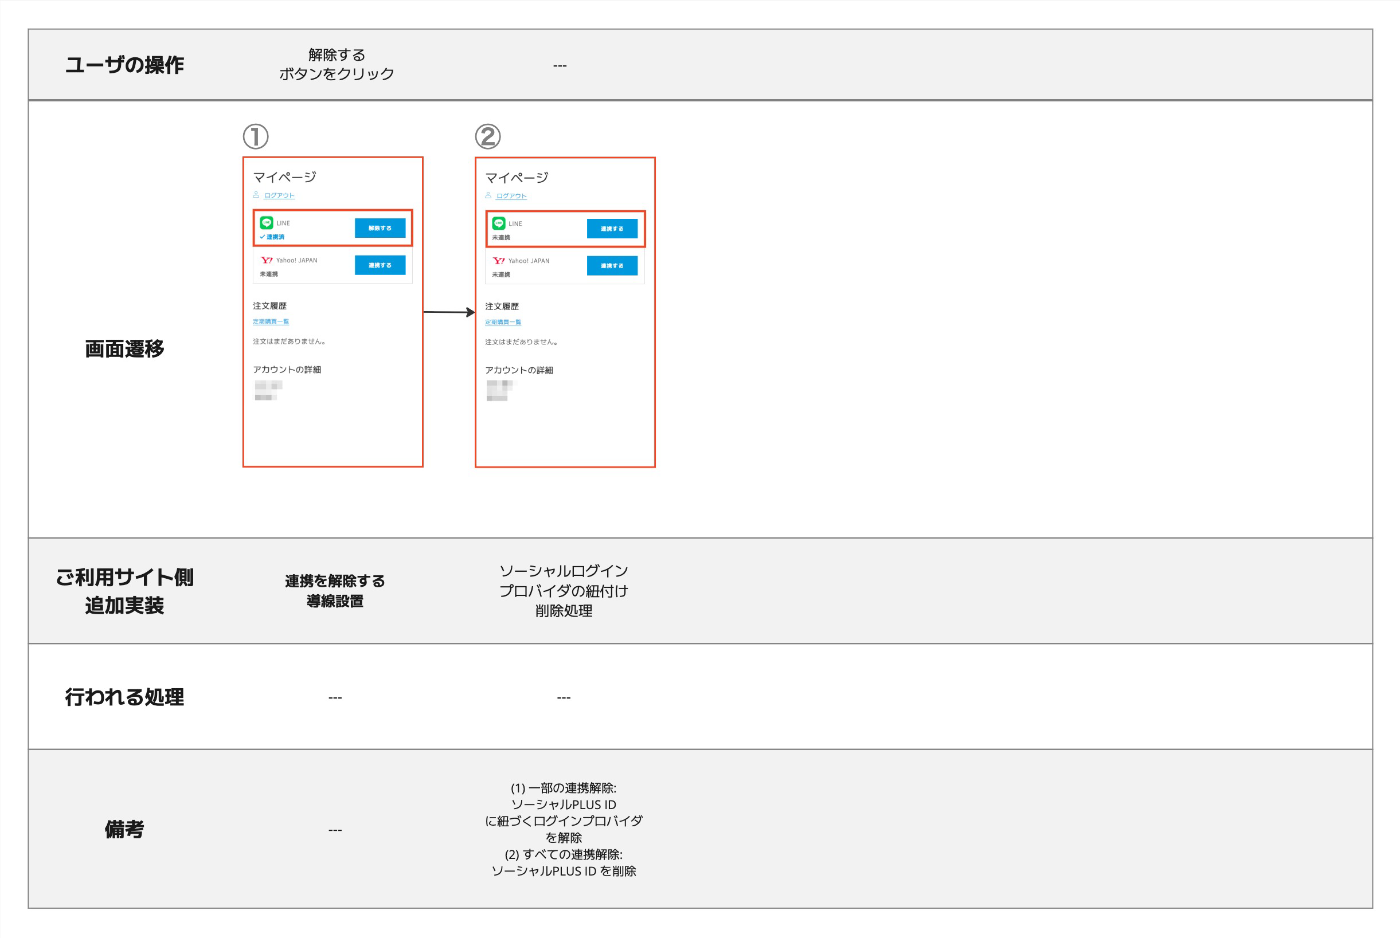This screenshot has height=938, width=1400.
Task: Click the Yahoo! JAPAN logo in screen ①
Action: (x=267, y=260)
